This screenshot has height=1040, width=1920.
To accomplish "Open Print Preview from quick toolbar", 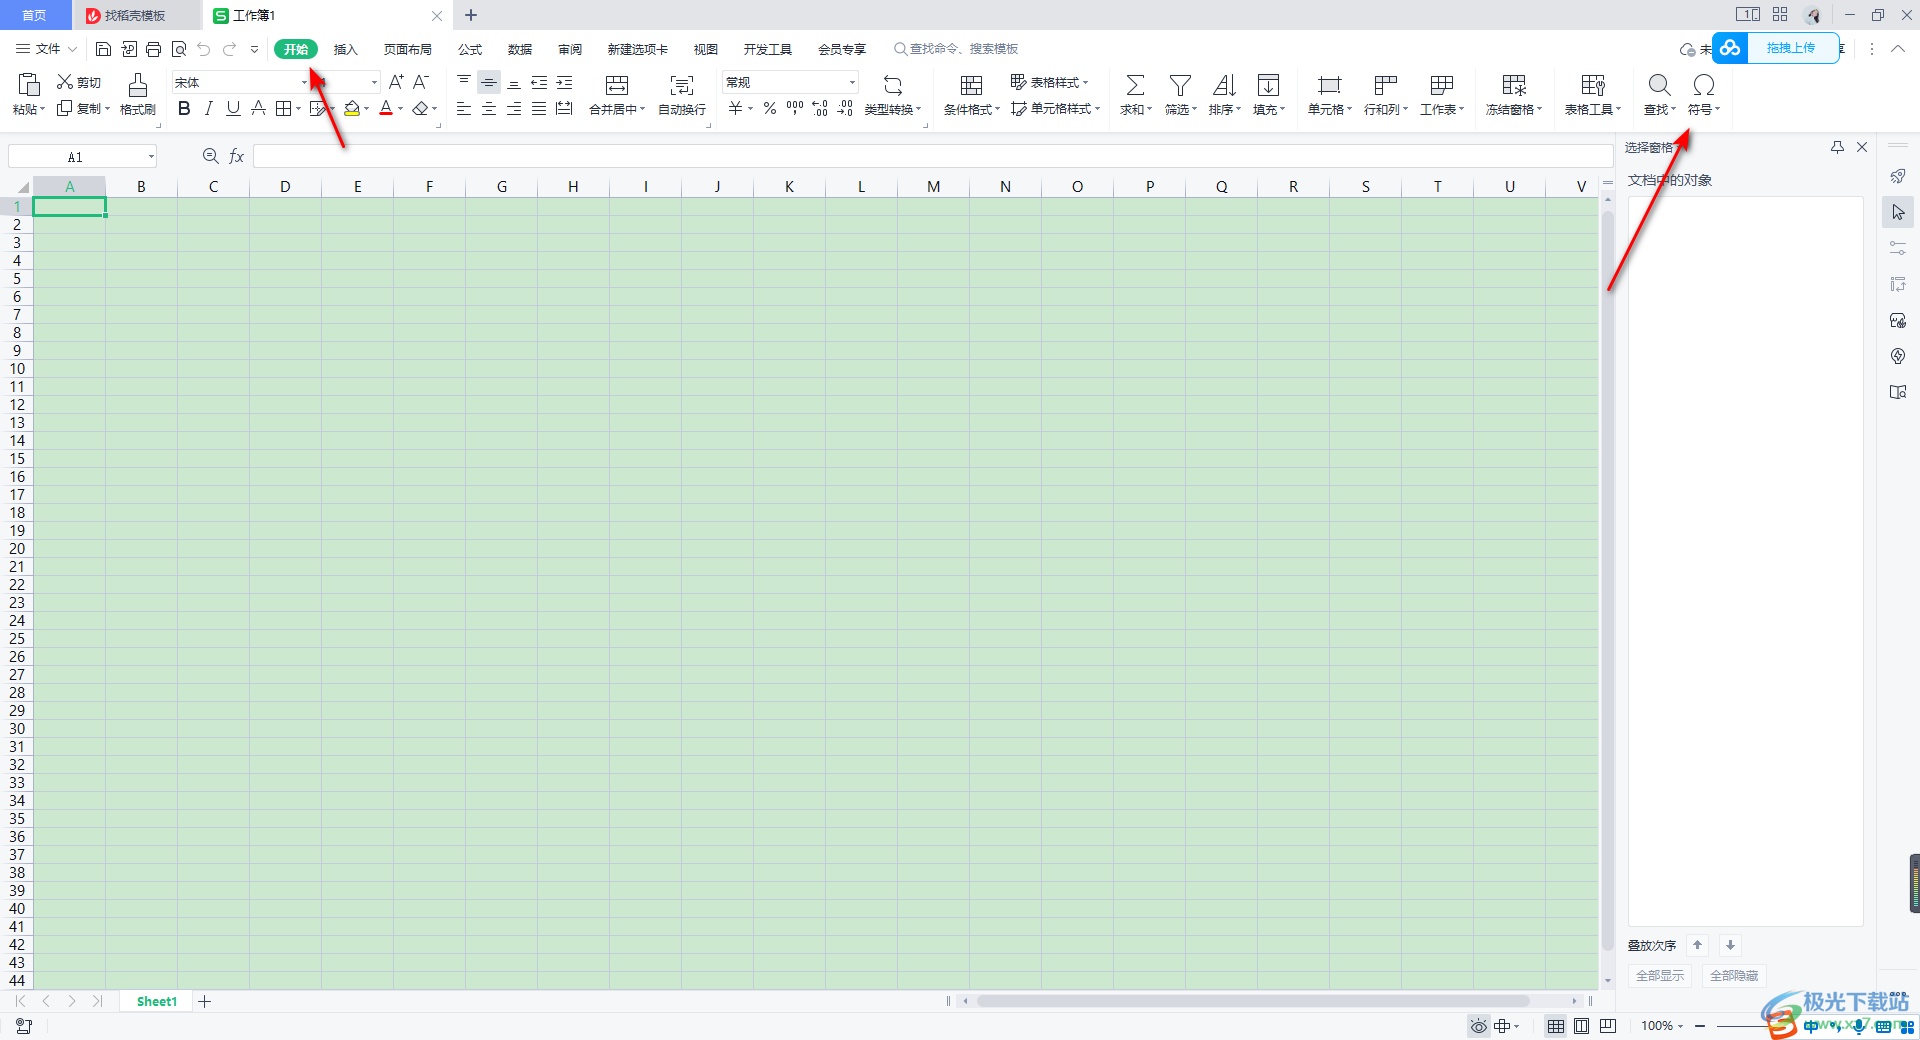I will [179, 49].
